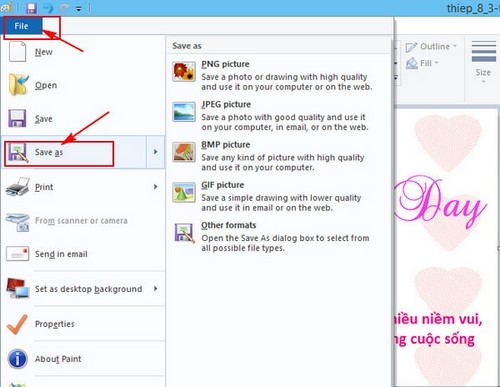
Task: Click the Open folder icon
Action: click(x=19, y=85)
